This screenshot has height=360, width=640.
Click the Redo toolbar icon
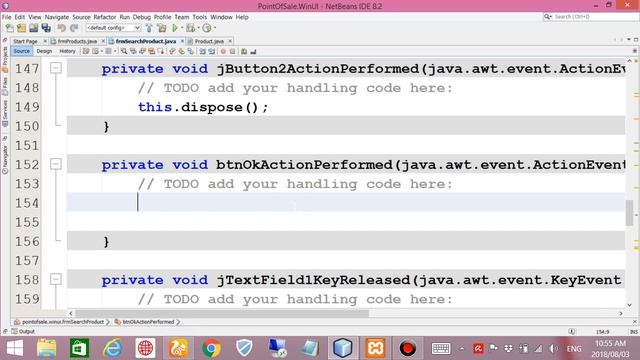point(74,28)
